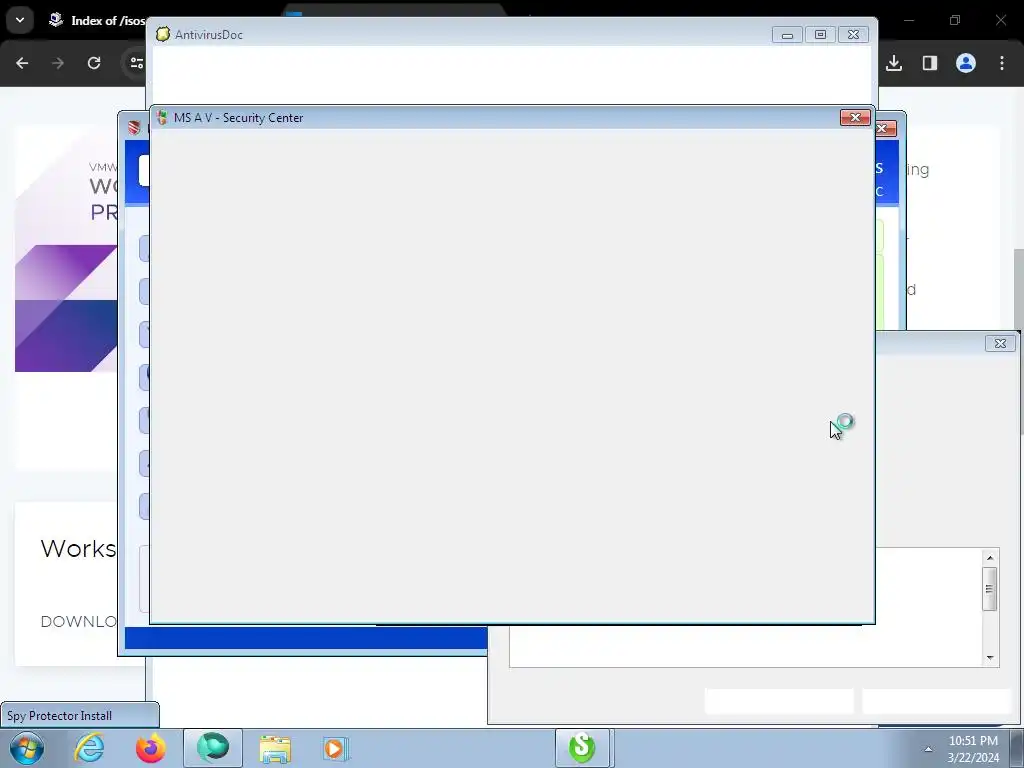Open the browser three-dot menu
The width and height of the screenshot is (1024, 768).
1002,63
